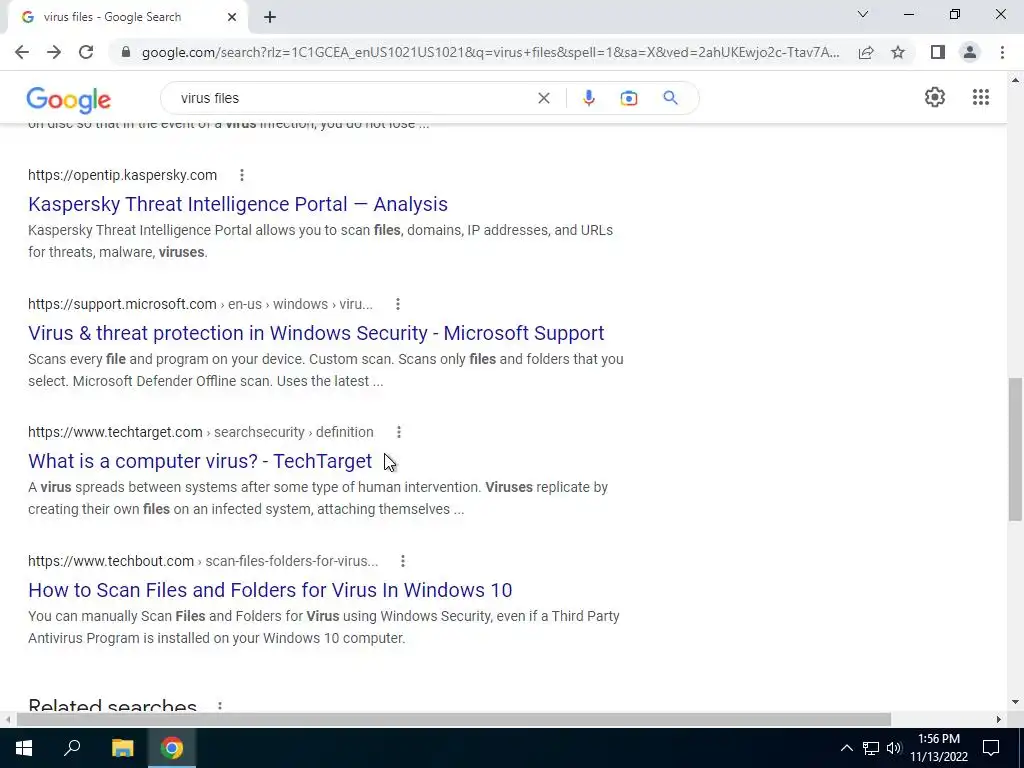Viewport: 1024px width, 768px height.
Task: Open Windows notification center
Action: coord(991,748)
